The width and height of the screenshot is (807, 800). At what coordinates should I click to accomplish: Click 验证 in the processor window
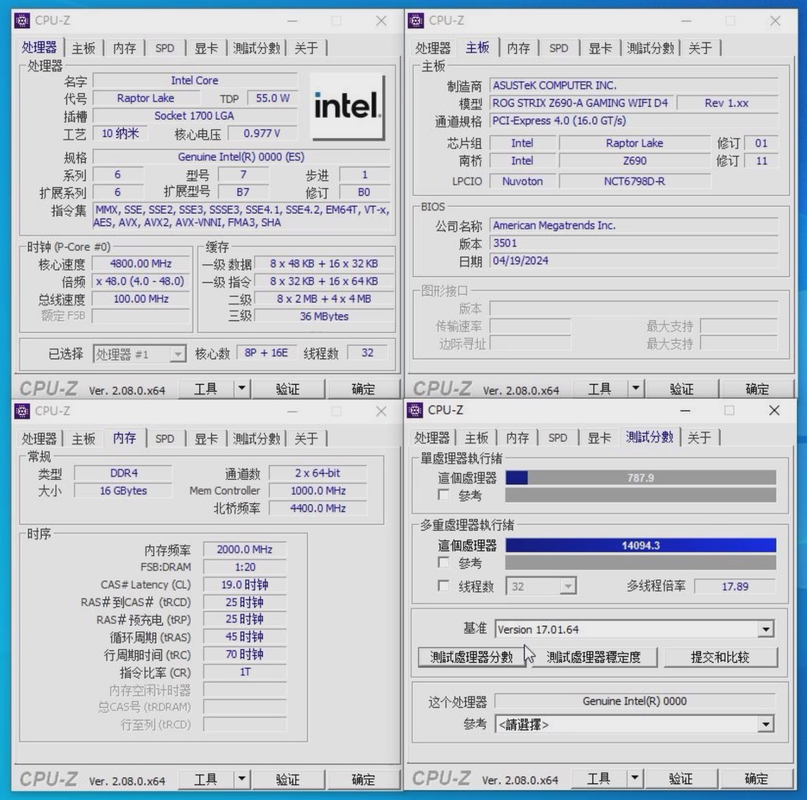288,389
